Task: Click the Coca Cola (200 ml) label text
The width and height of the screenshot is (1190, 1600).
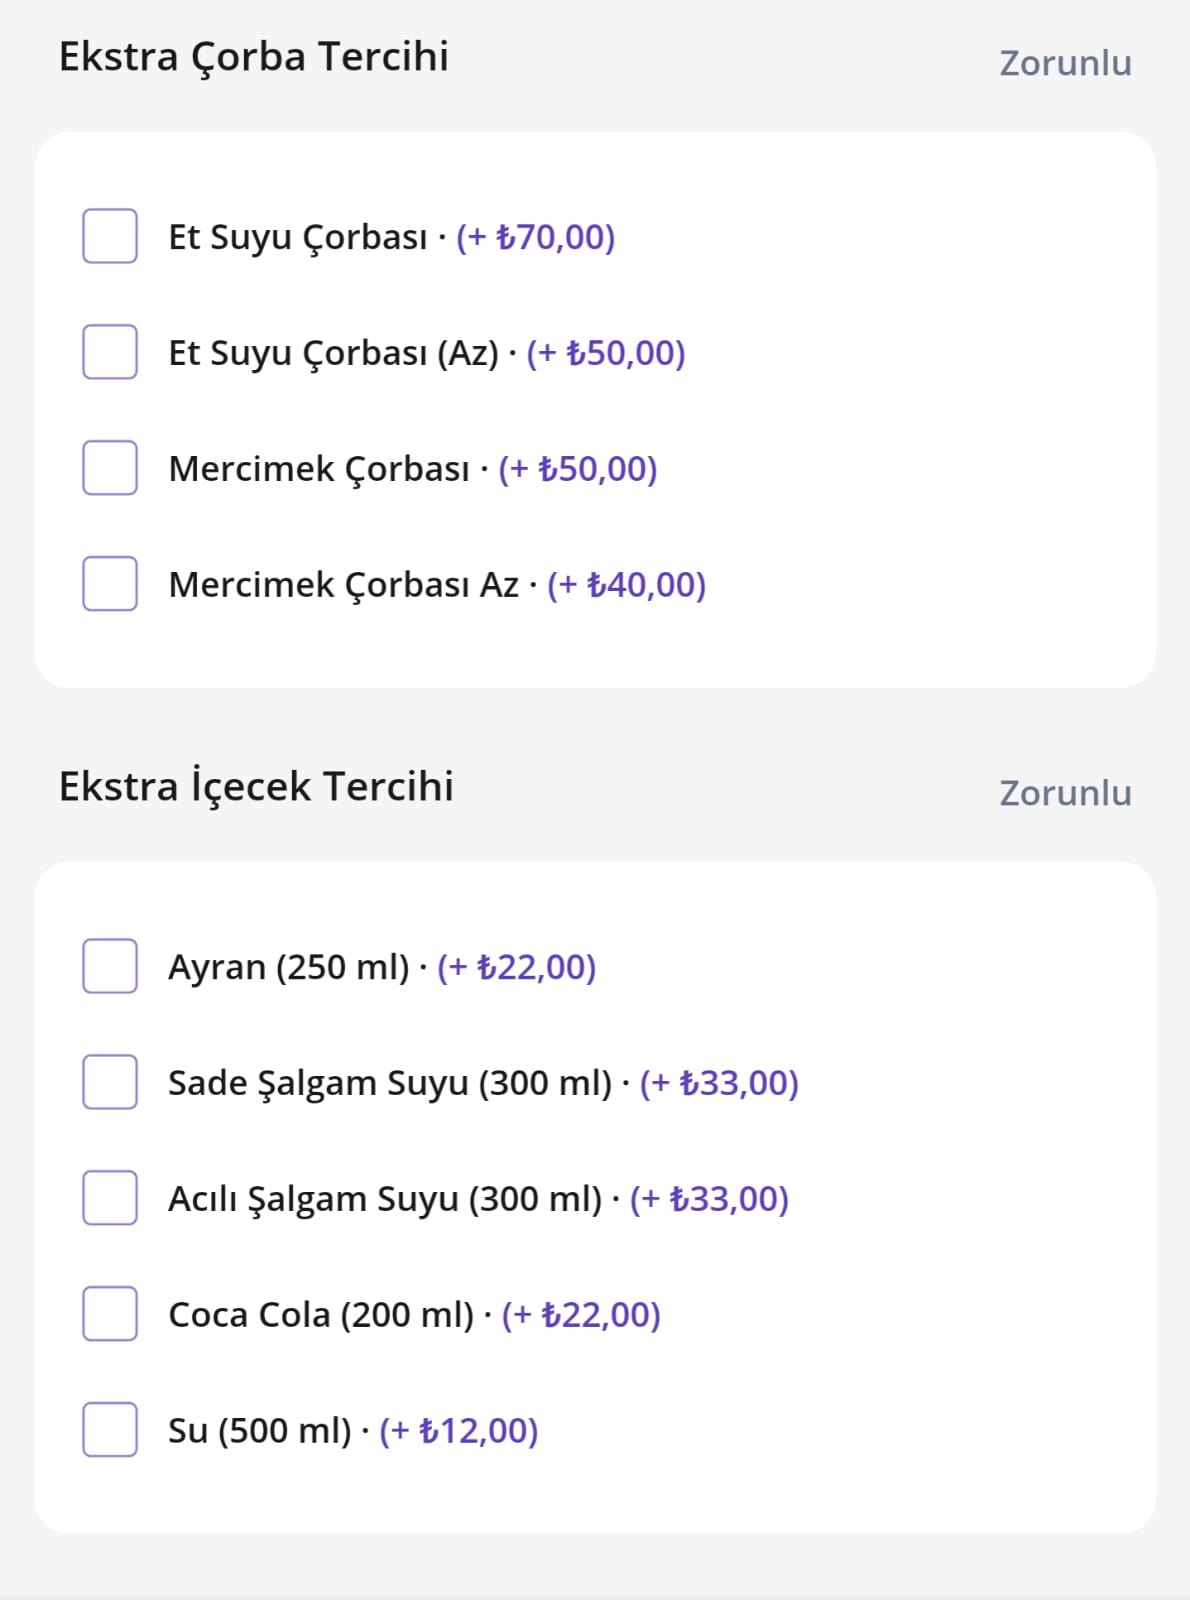Action: tap(321, 1315)
